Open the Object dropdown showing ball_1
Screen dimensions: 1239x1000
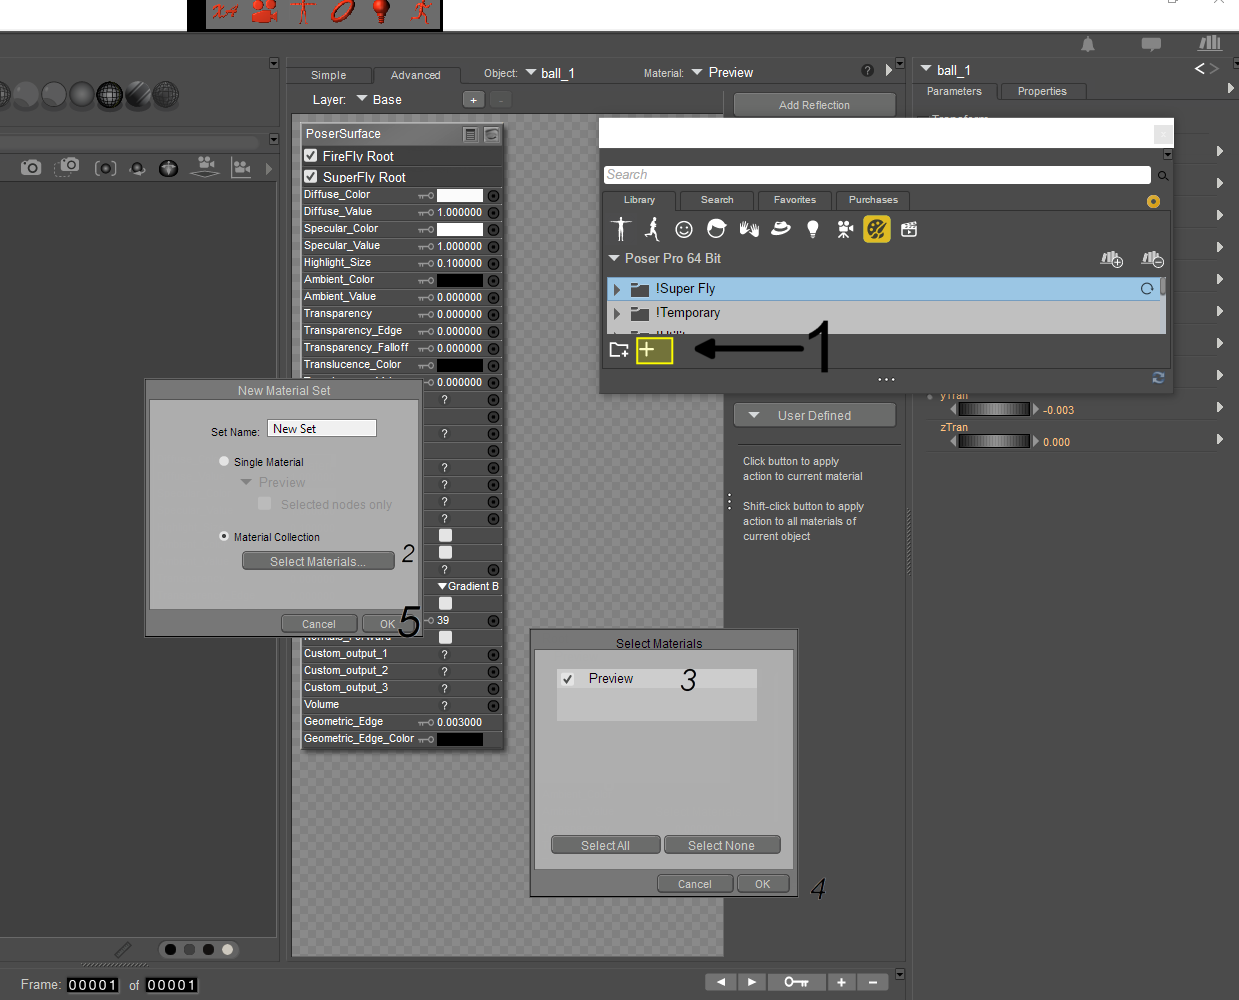[x=550, y=73]
